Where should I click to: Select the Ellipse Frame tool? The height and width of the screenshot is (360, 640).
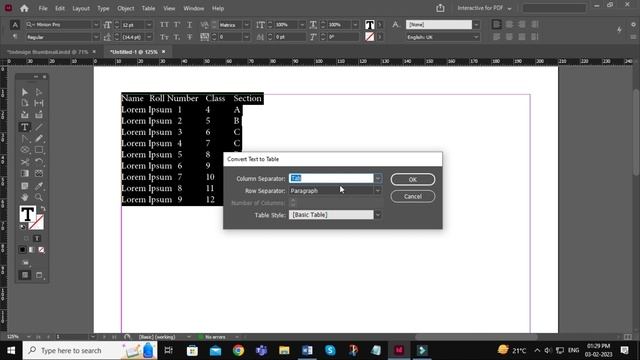click(24, 150)
